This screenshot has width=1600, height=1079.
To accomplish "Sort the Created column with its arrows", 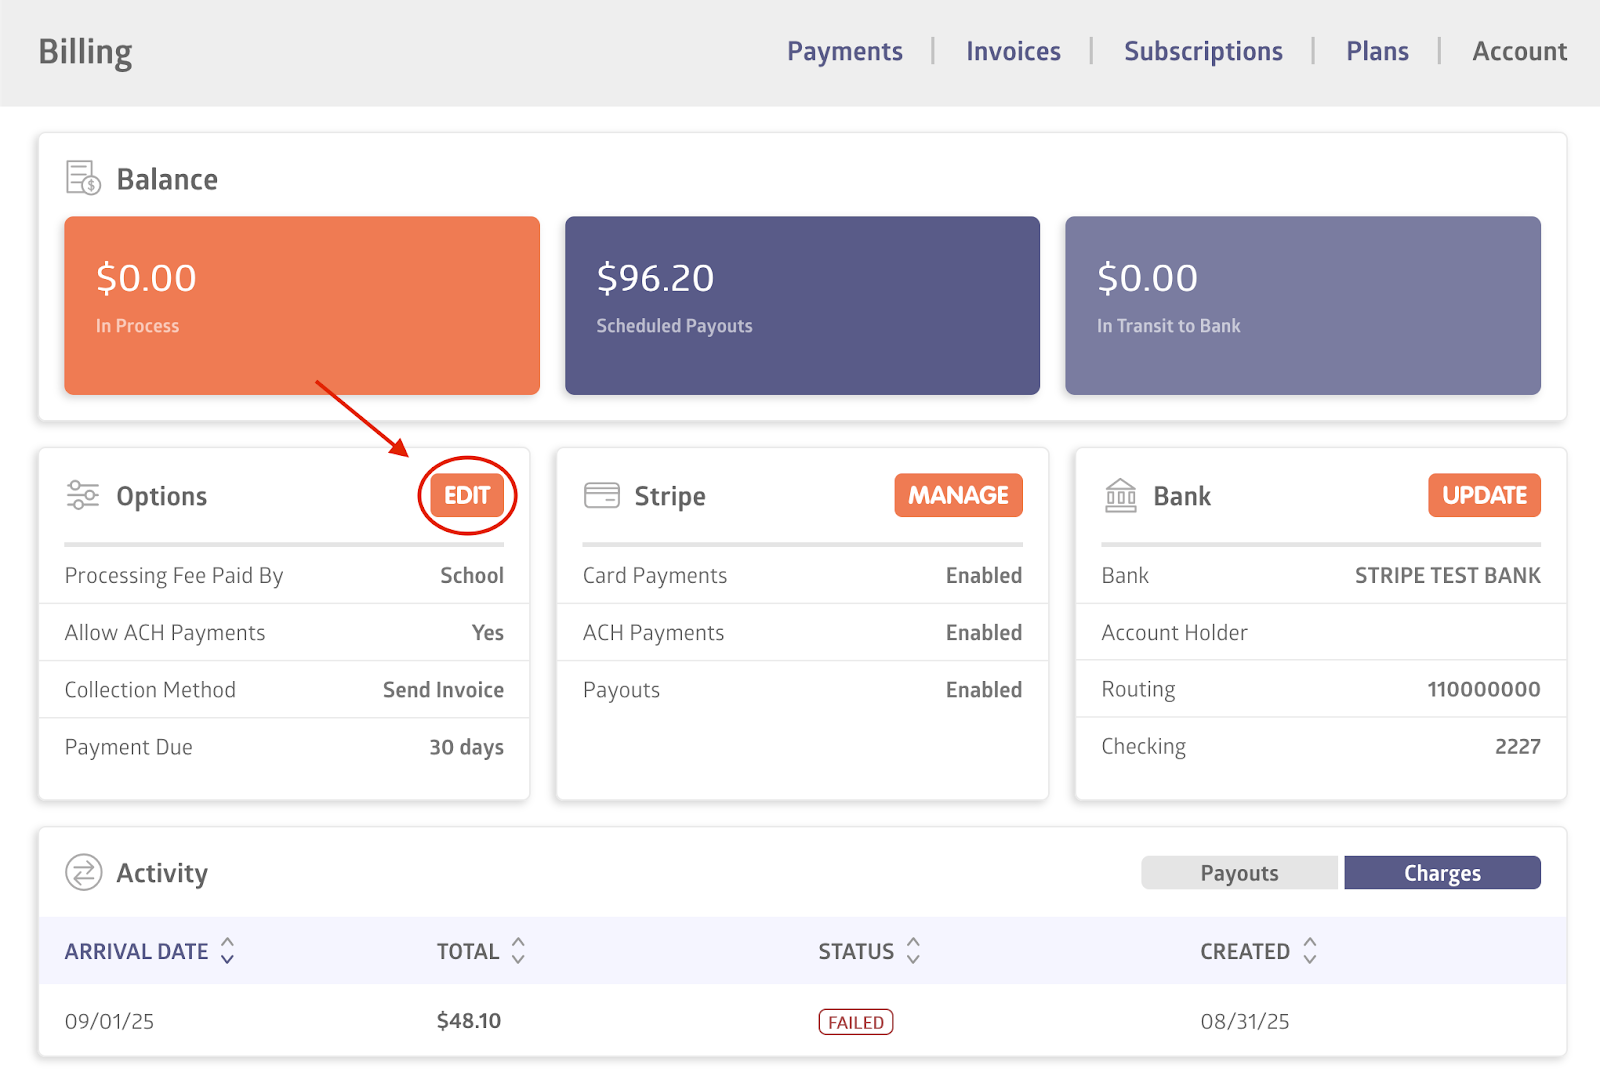I will point(1310,950).
